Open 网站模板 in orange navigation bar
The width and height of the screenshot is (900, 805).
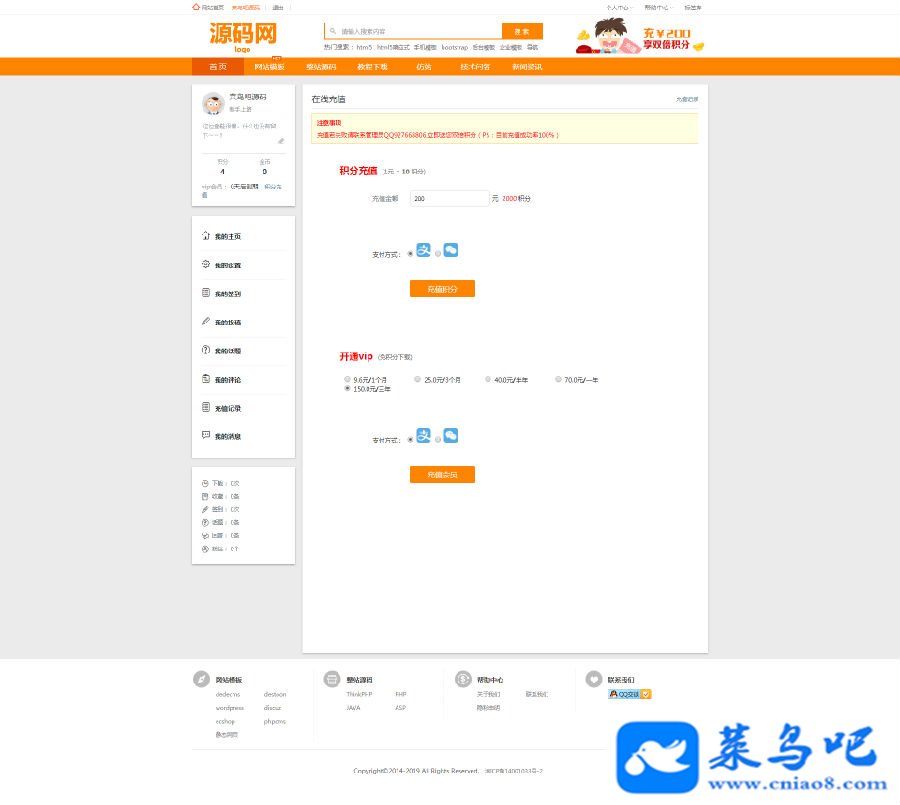coord(269,67)
